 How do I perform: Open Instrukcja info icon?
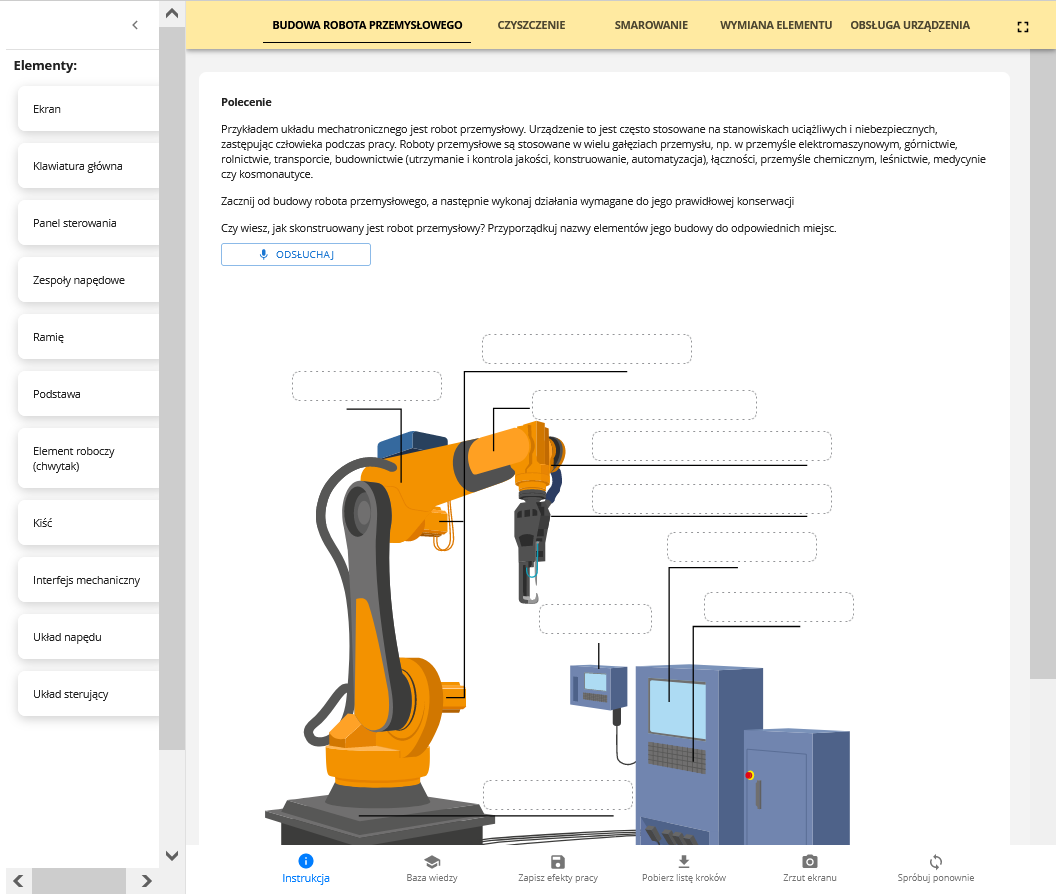click(306, 861)
